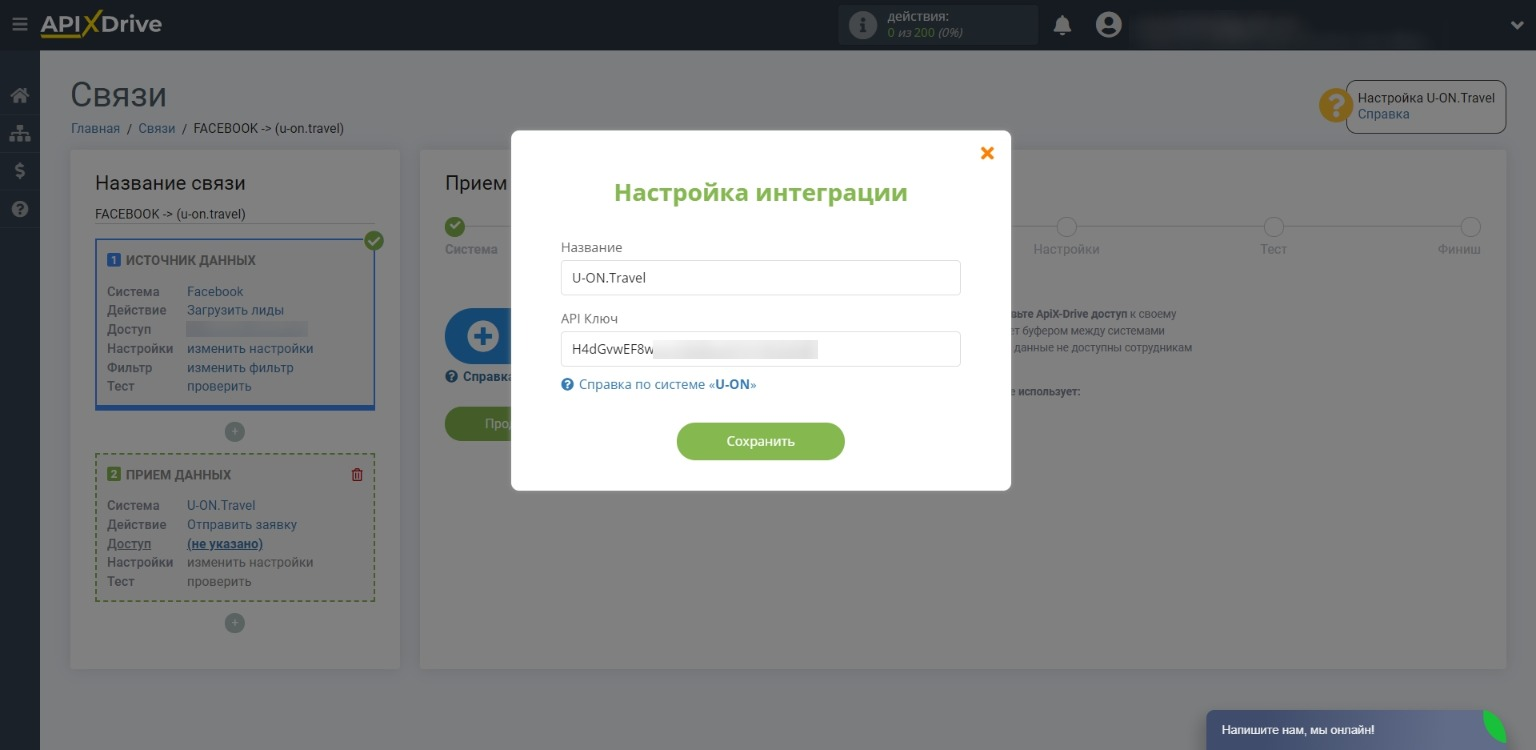1536x750 pixels.
Task: Click (не указано) access link
Action: [x=225, y=544]
